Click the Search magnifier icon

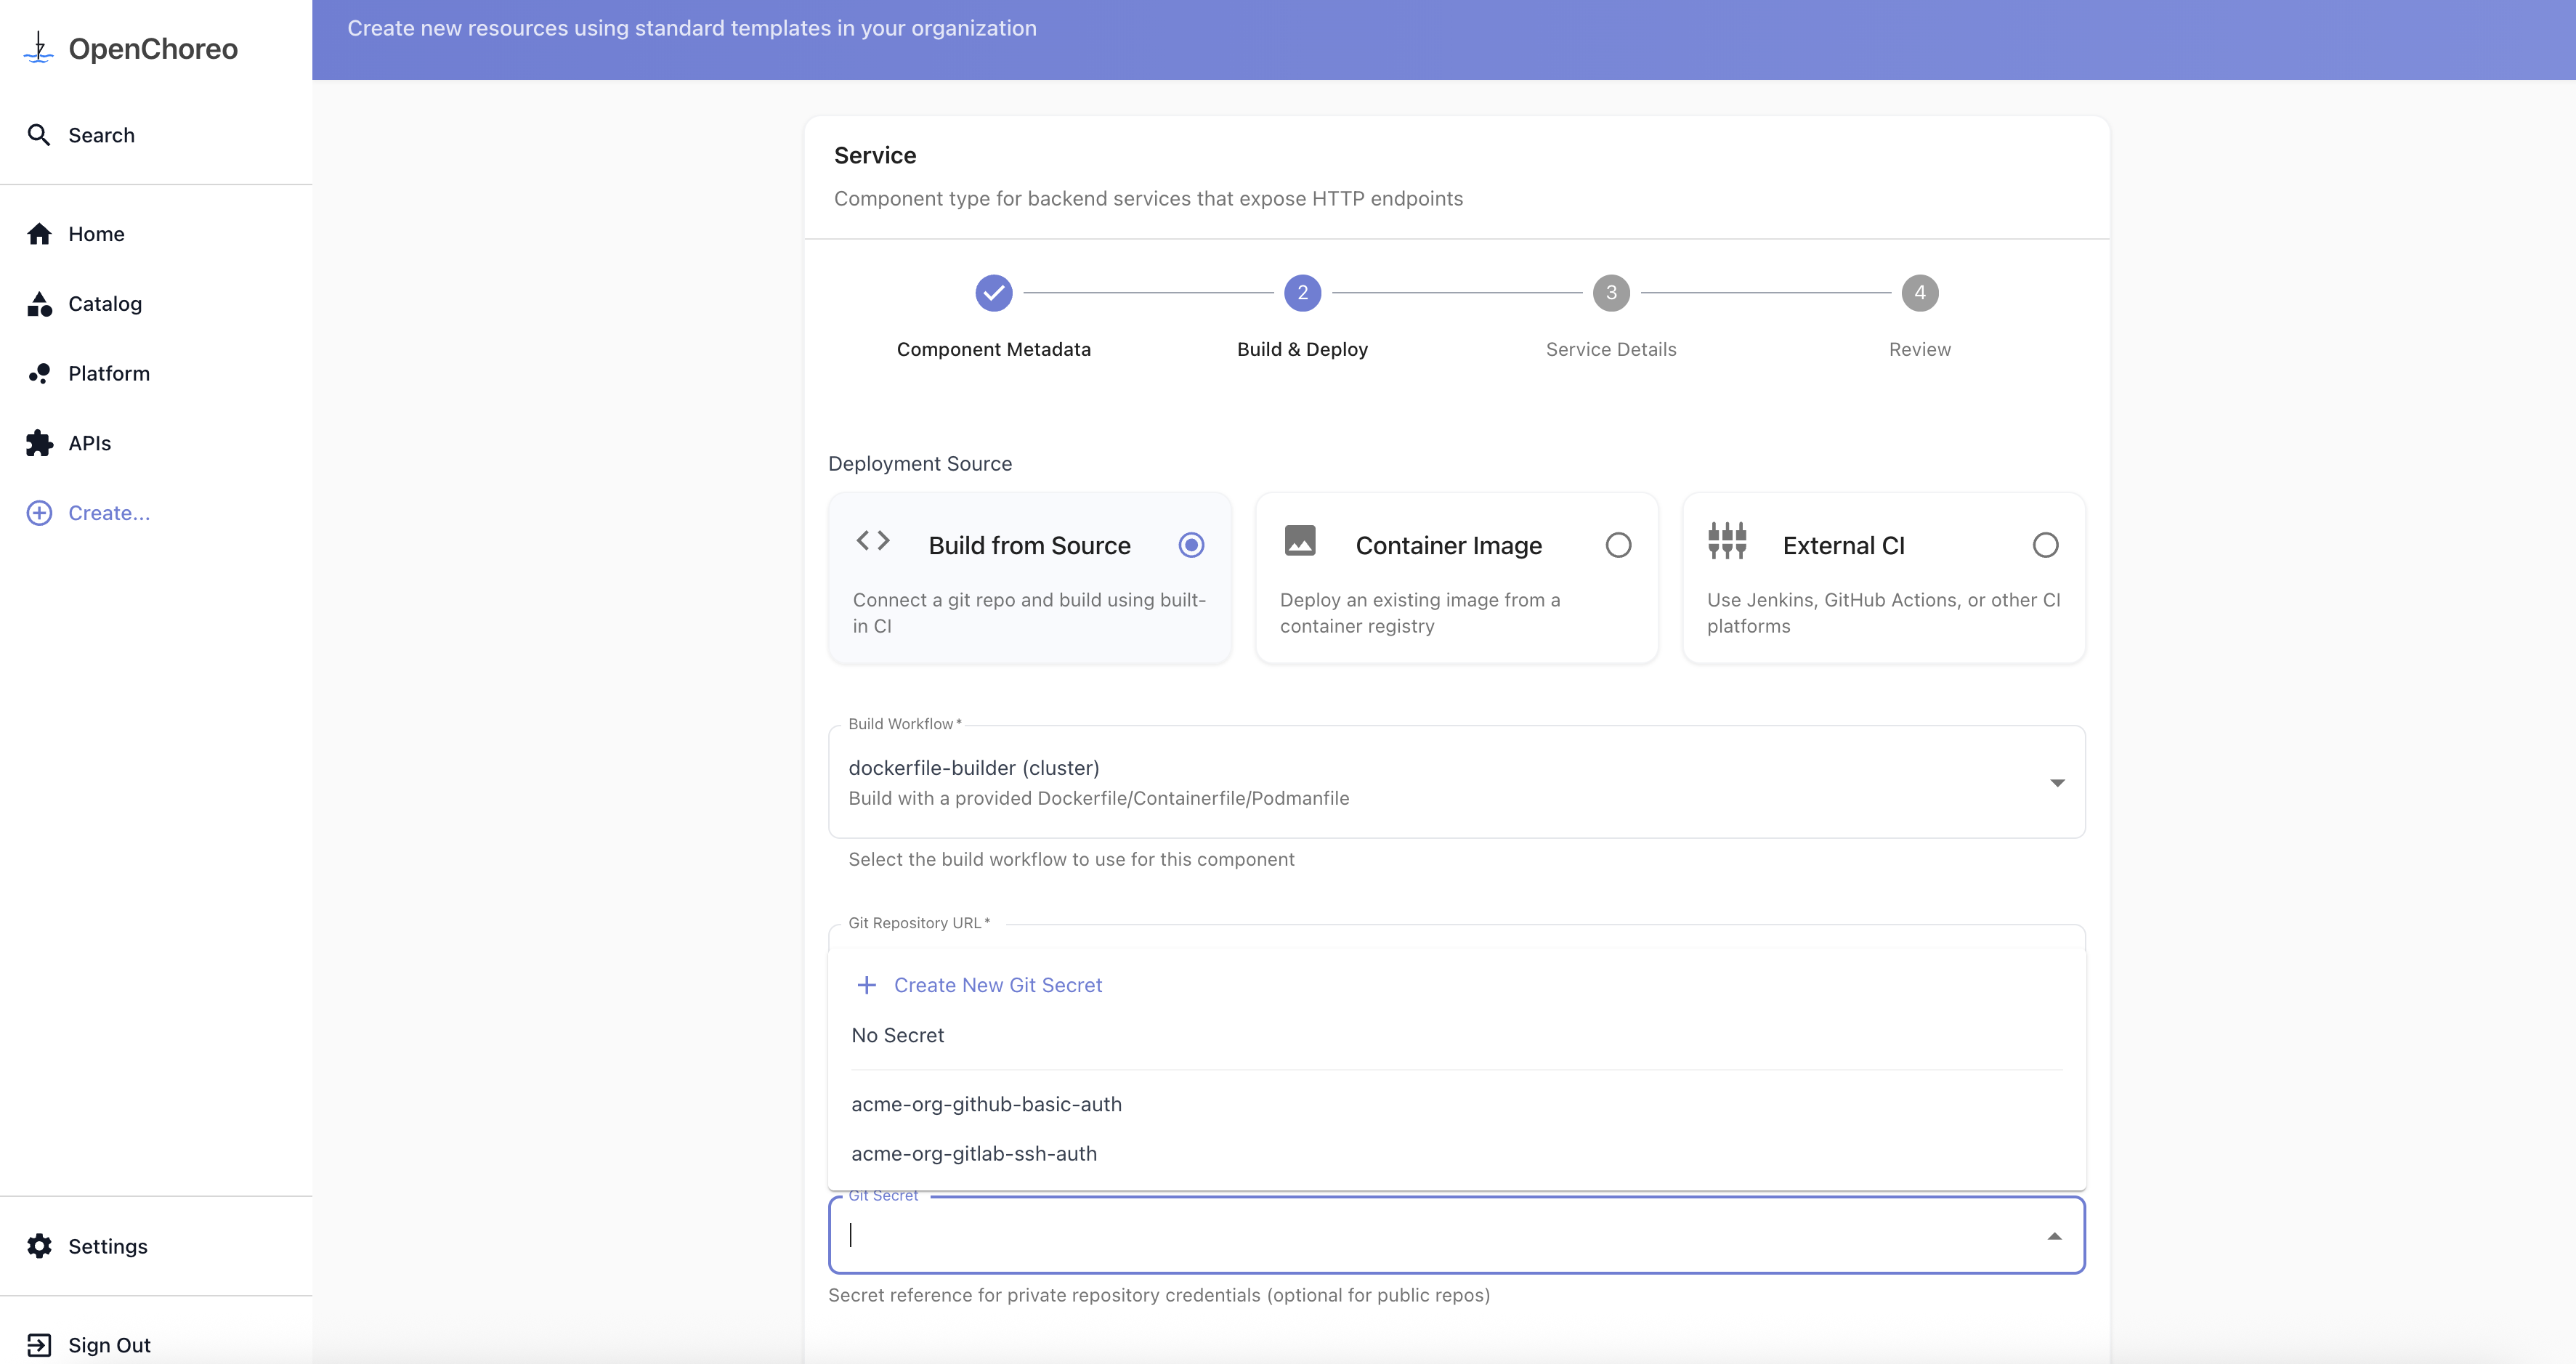pyautogui.click(x=38, y=135)
